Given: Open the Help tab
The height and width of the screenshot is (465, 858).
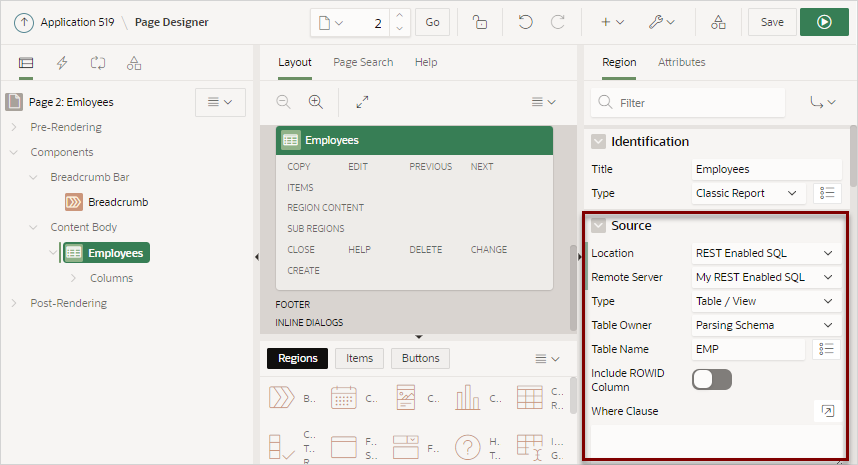Looking at the screenshot, I should (426, 62).
